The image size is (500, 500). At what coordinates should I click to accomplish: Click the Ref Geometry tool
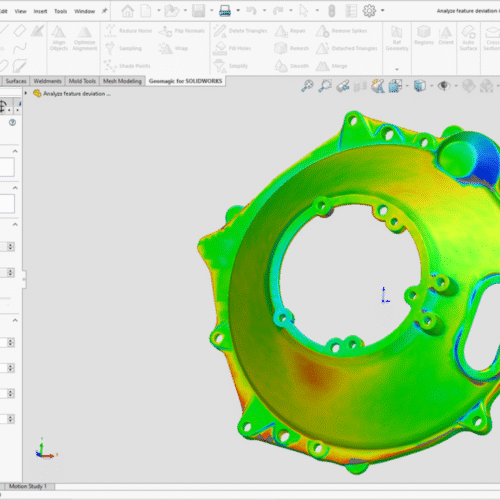397,38
